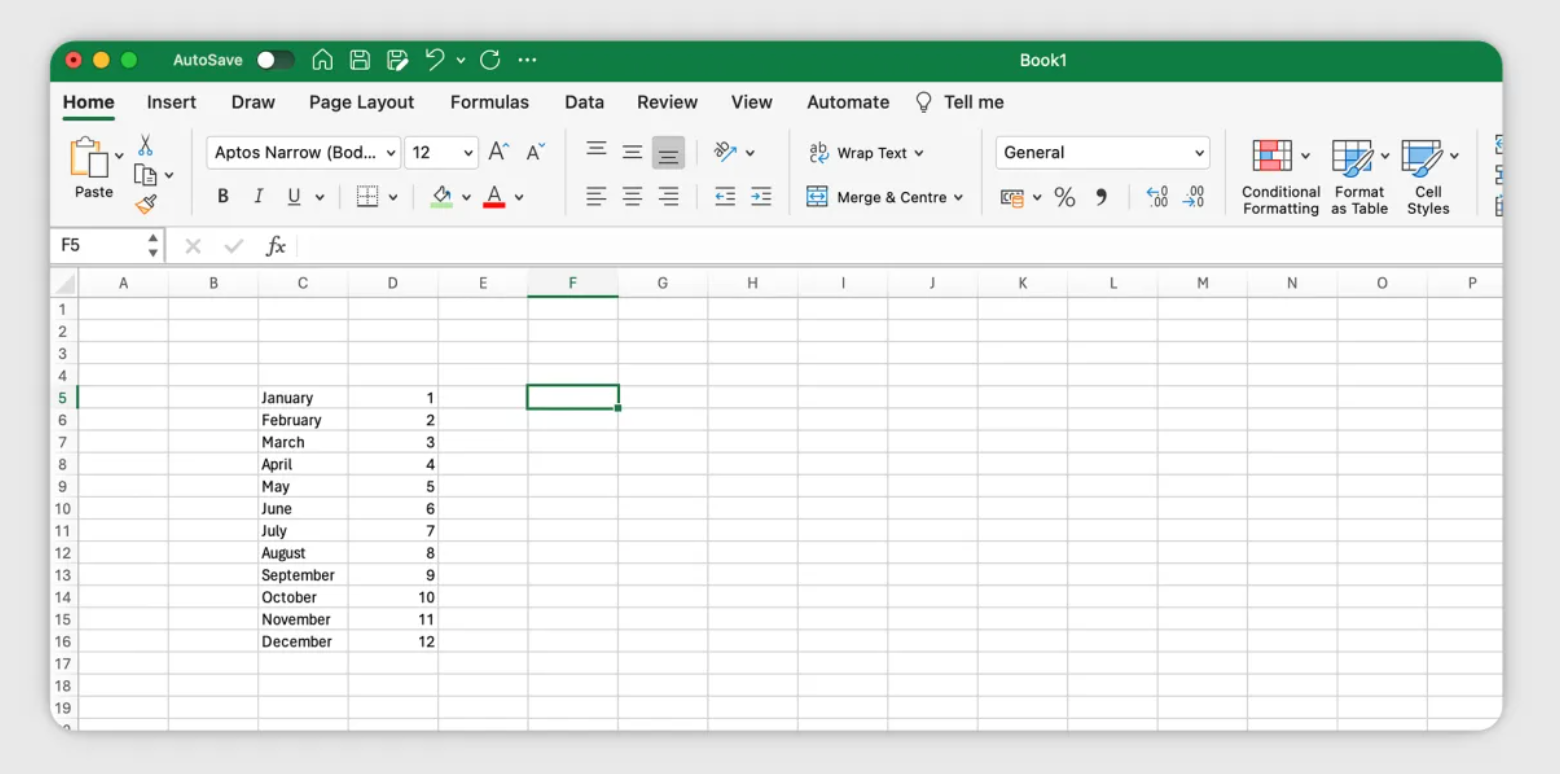This screenshot has width=1560, height=774.
Task: Open Cell Styles gallery
Action: (x=1428, y=178)
